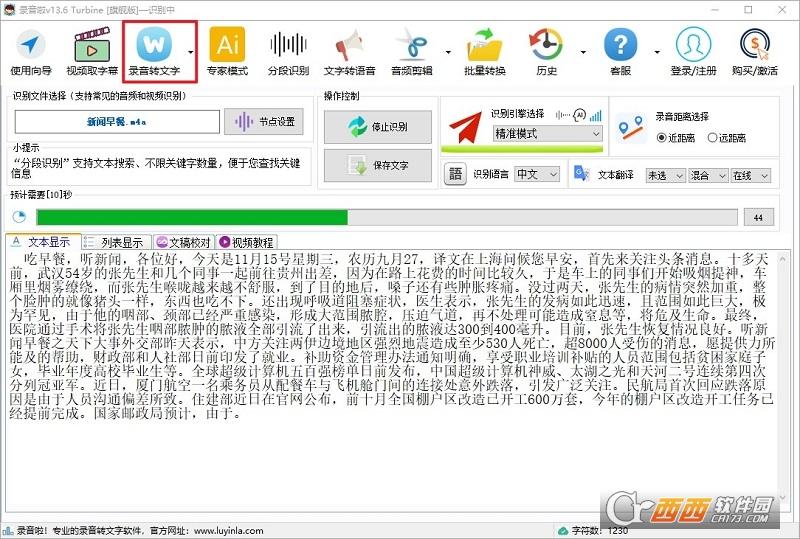Viewport: 800px width, 539px height.
Task: Open the 在线 translation dropdown
Action: 751,176
